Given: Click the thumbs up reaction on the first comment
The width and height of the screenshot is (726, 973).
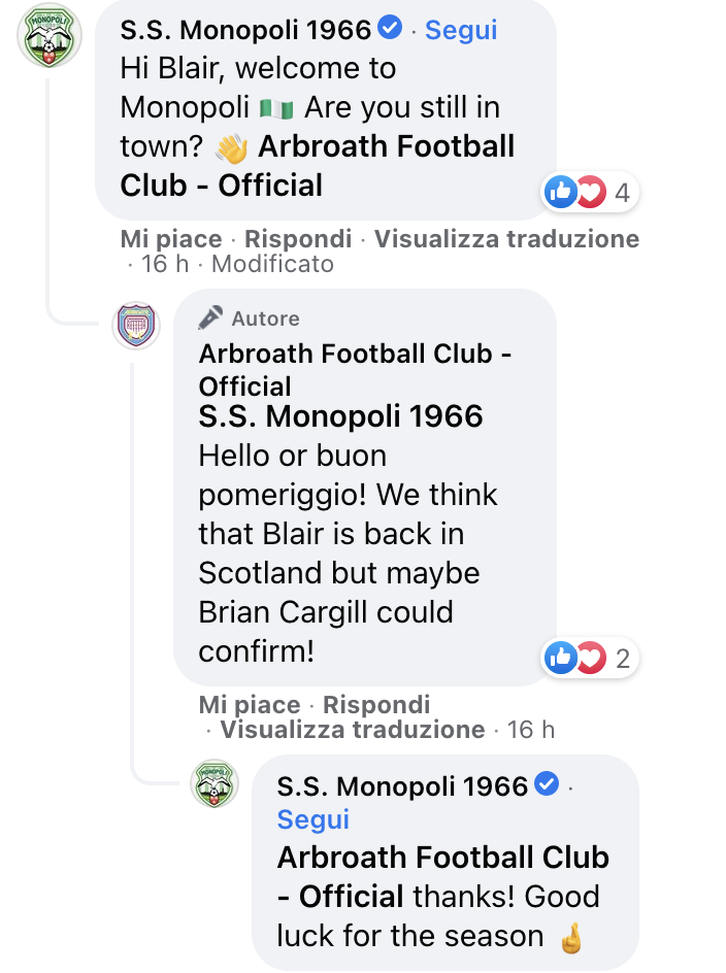Looking at the screenshot, I should (x=561, y=192).
